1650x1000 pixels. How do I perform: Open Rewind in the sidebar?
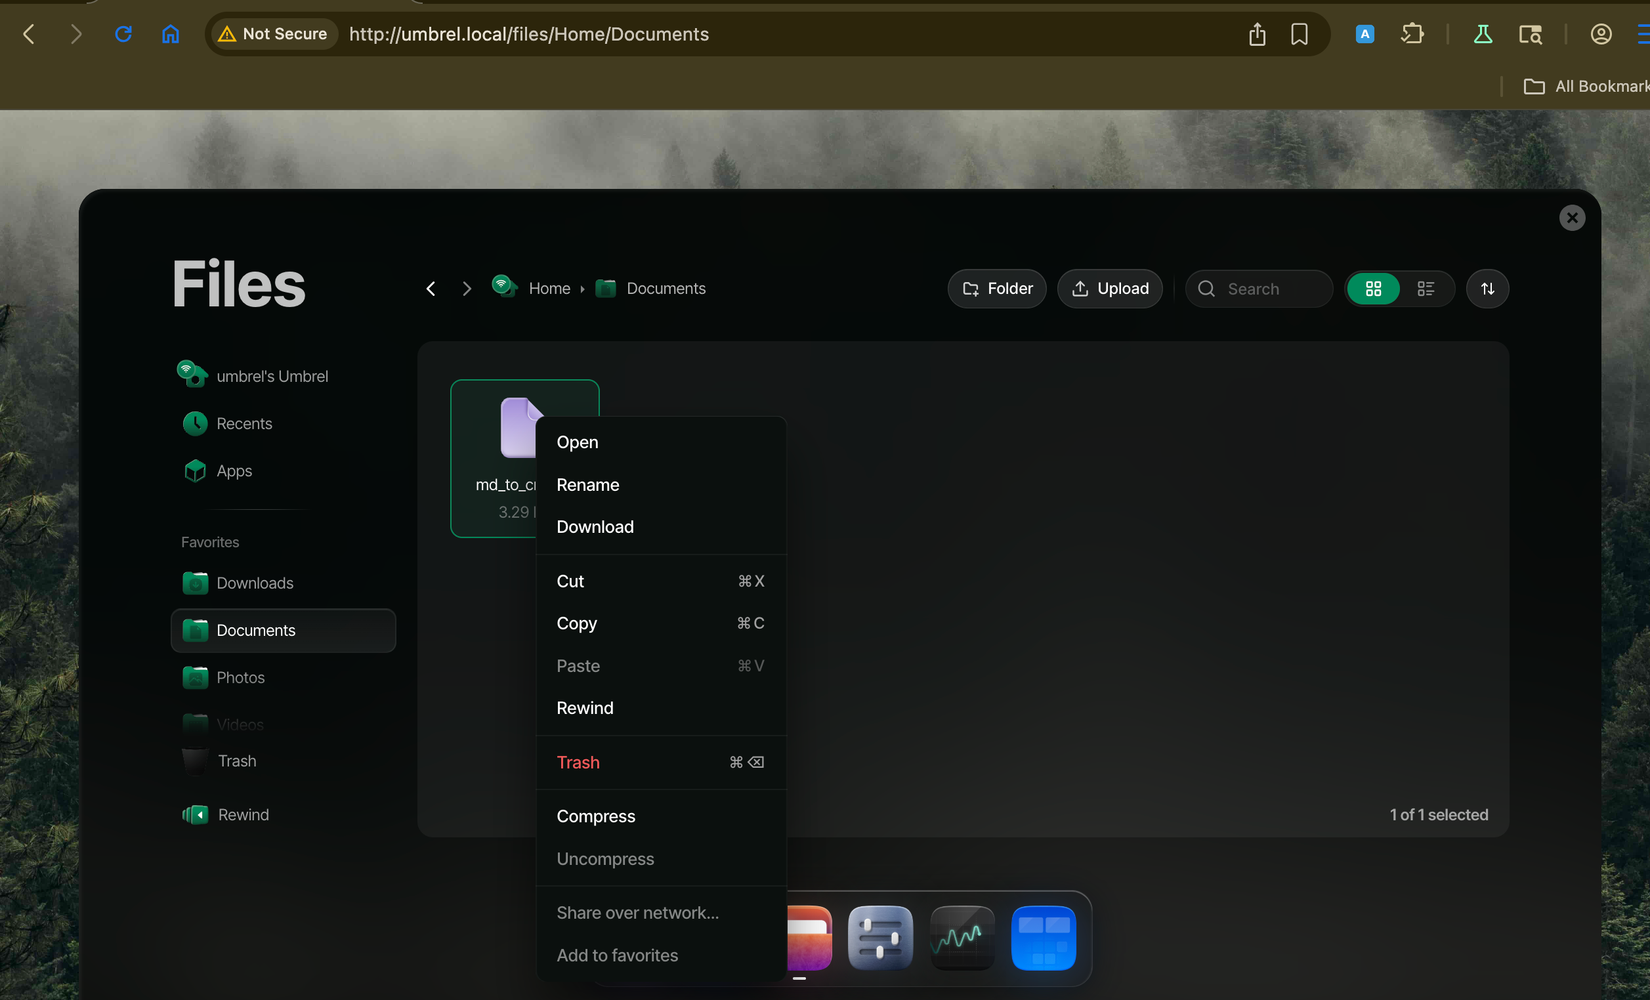[283, 815]
